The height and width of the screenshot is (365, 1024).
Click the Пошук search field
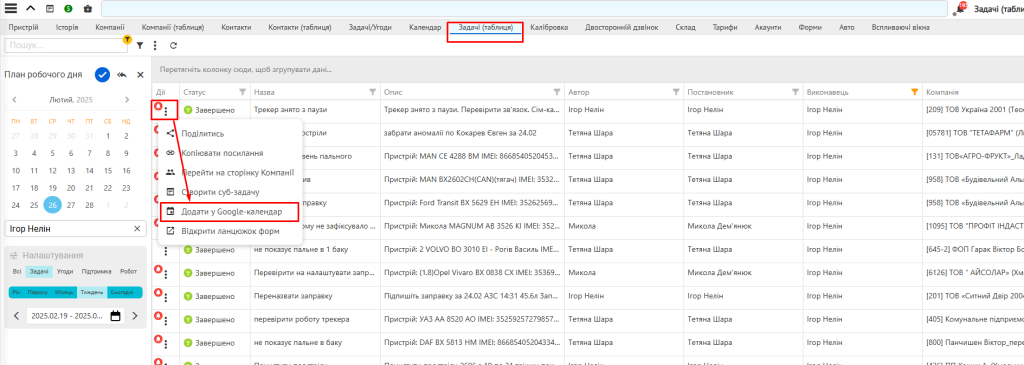click(x=65, y=46)
